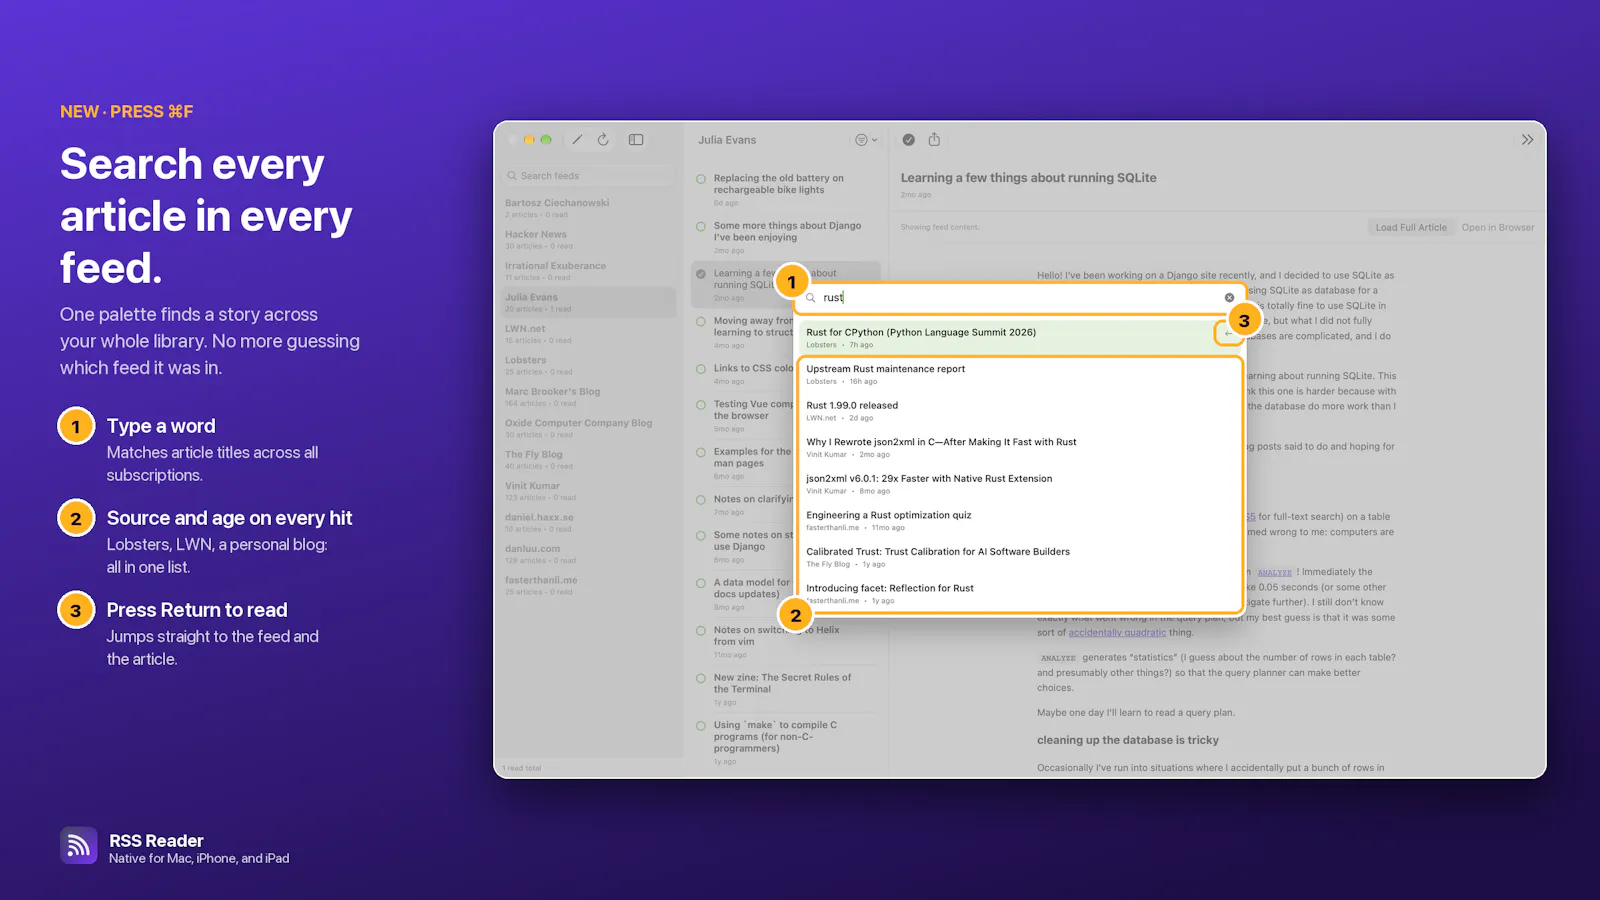Screen dimensions: 1600x900
Task: Open result 'Rust for CPython (Python Language Summit 2026)'
Action: [x=1020, y=338]
